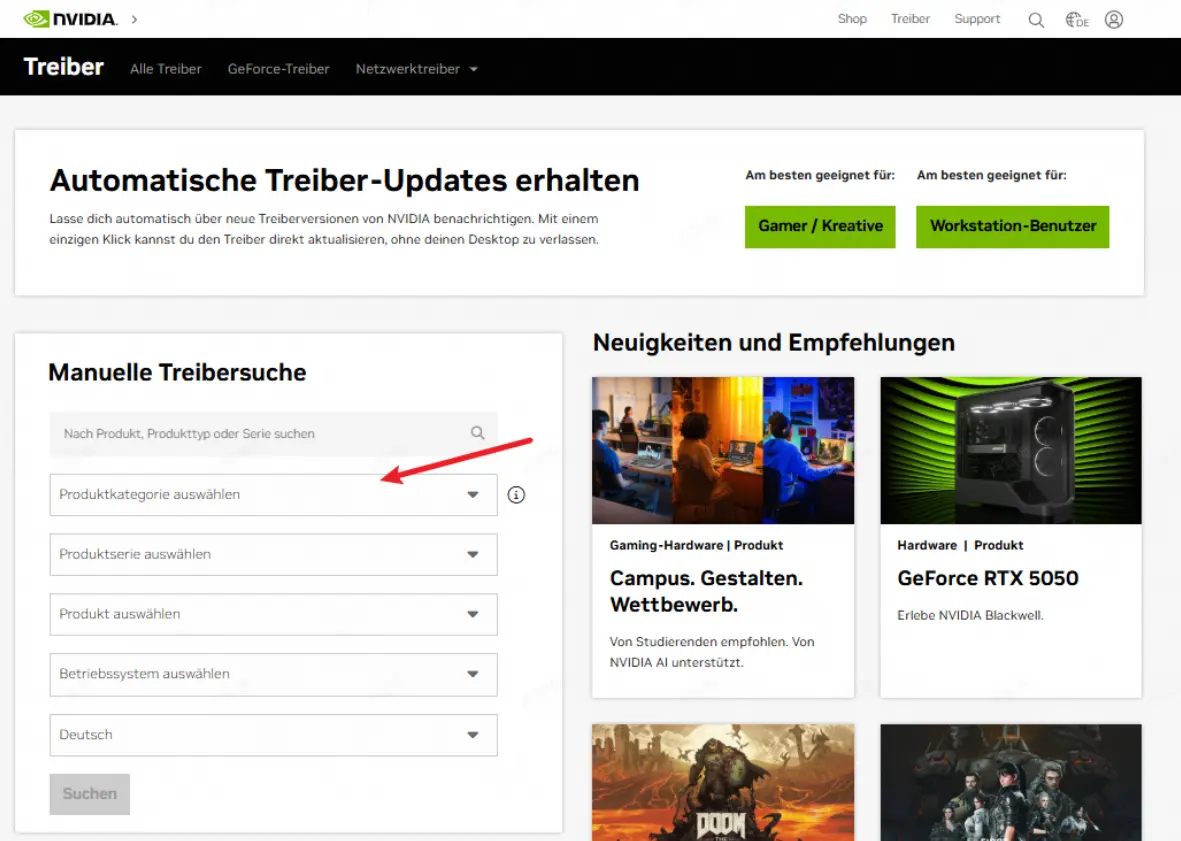Open Betriebssystem auswählen dropdown
The width and height of the screenshot is (1181, 841).
[273, 674]
